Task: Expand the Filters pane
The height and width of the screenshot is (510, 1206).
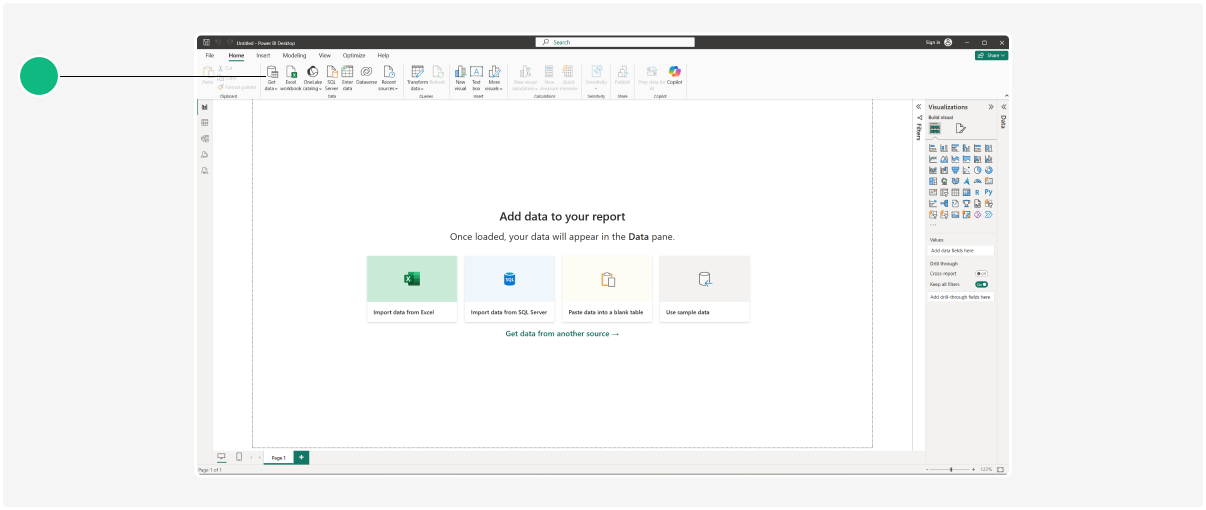Action: (919, 107)
